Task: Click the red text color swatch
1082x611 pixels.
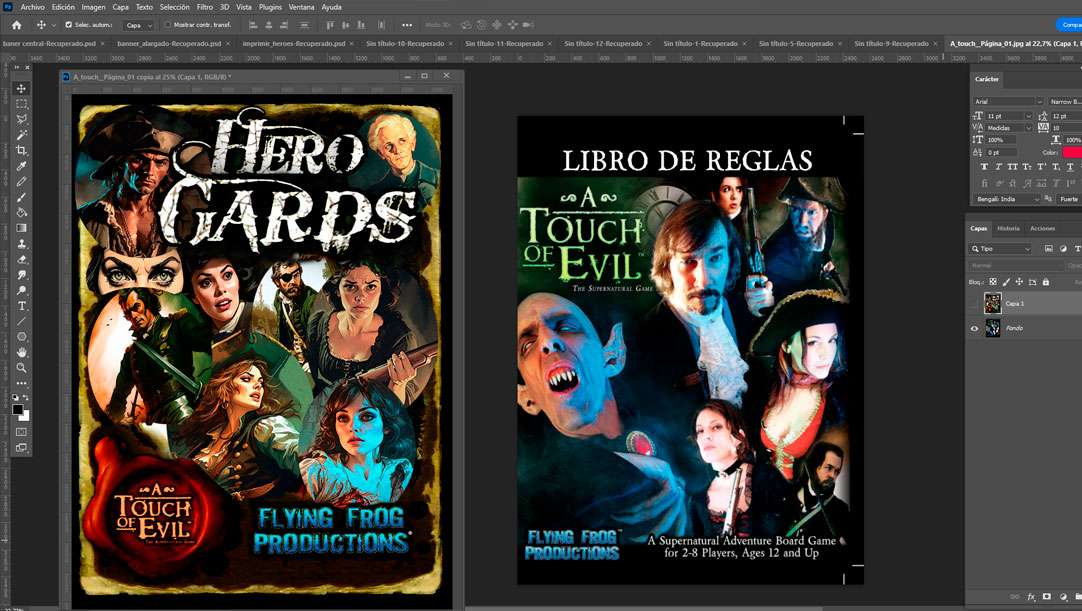Action: (x=1072, y=152)
